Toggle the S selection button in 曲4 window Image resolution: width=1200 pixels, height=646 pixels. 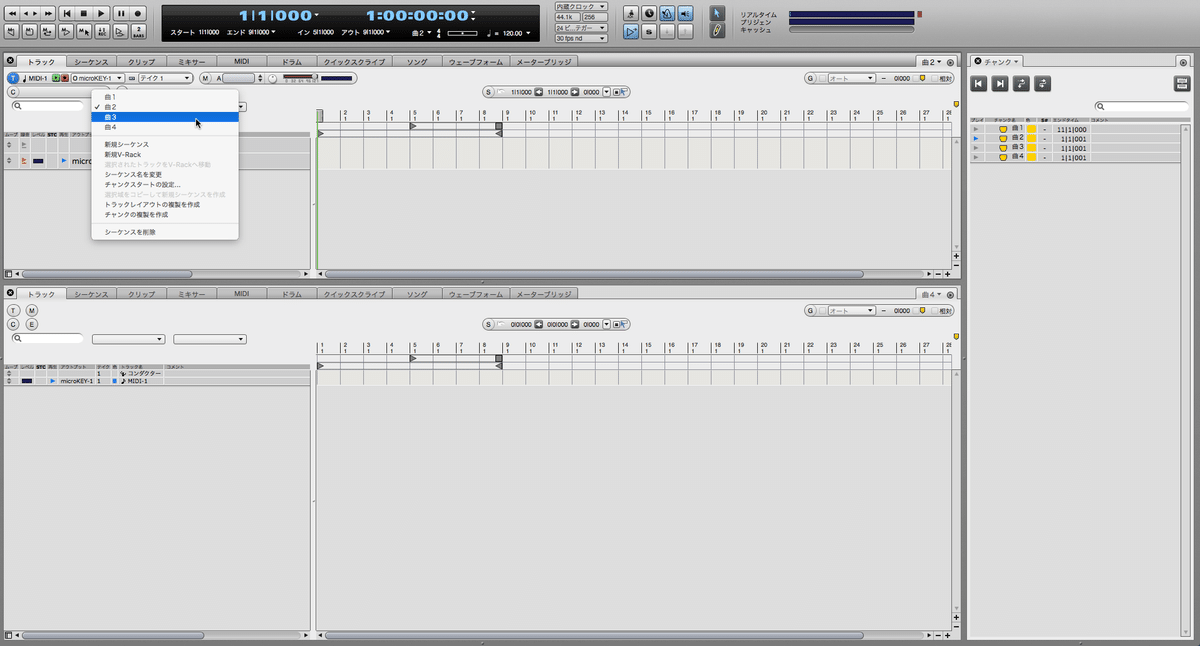point(489,324)
